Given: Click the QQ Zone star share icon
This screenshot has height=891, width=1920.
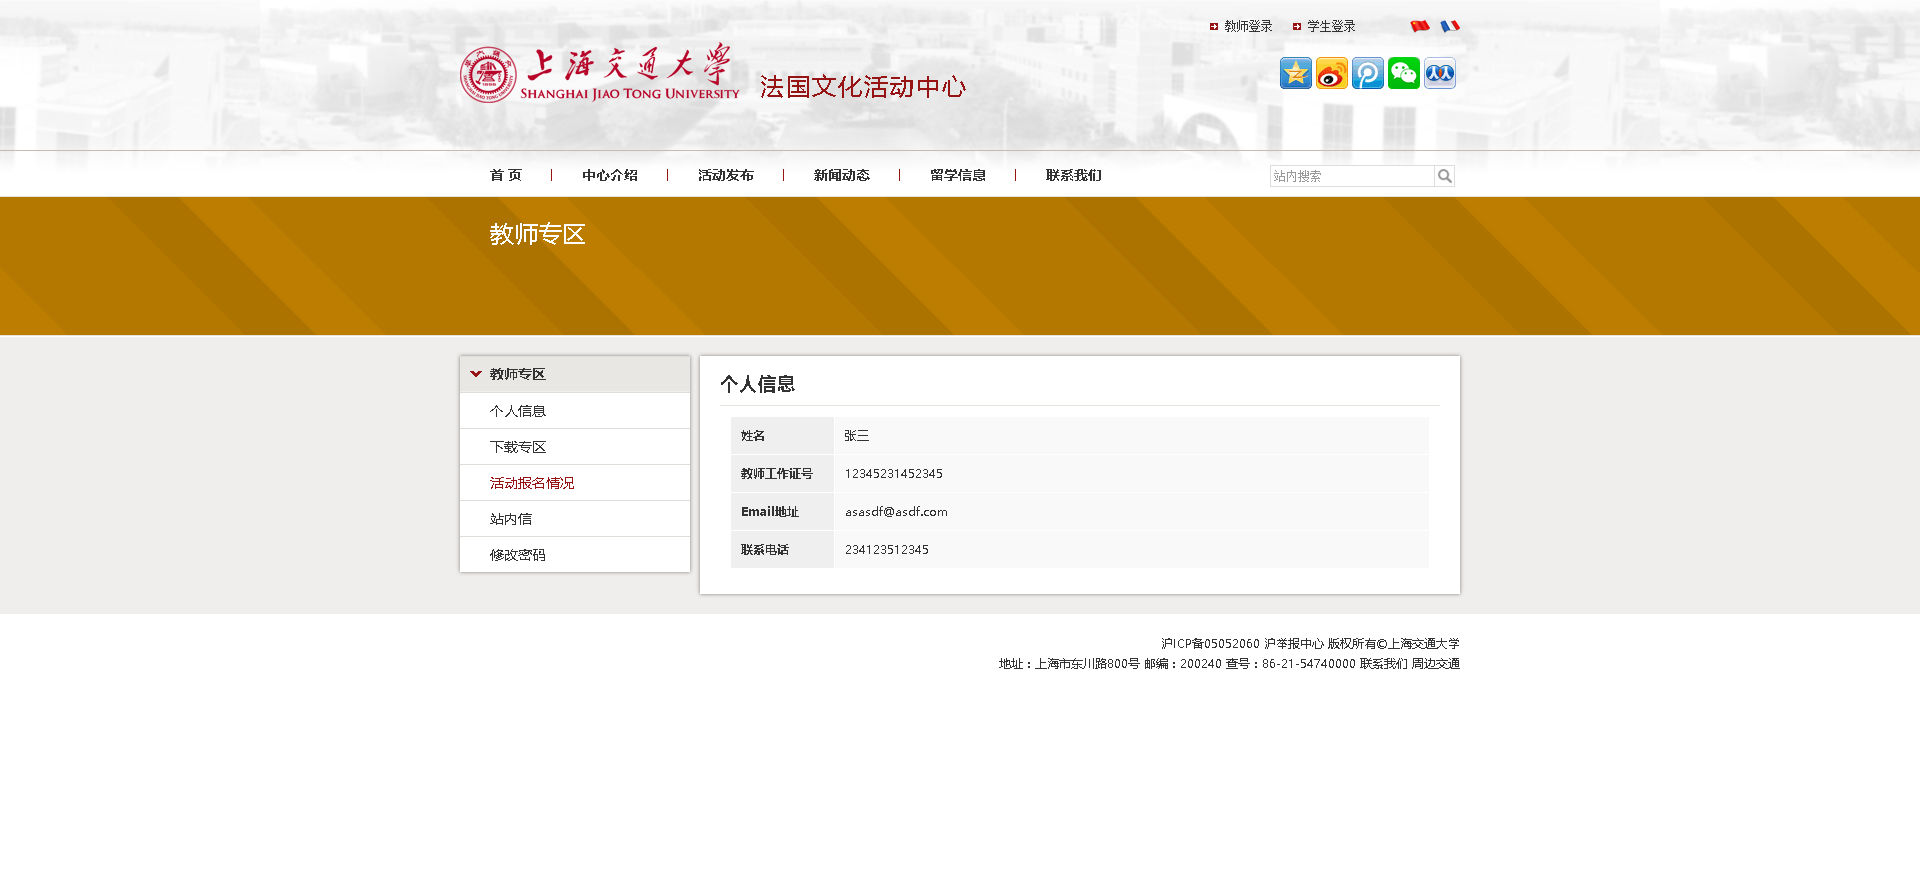Looking at the screenshot, I should point(1295,73).
